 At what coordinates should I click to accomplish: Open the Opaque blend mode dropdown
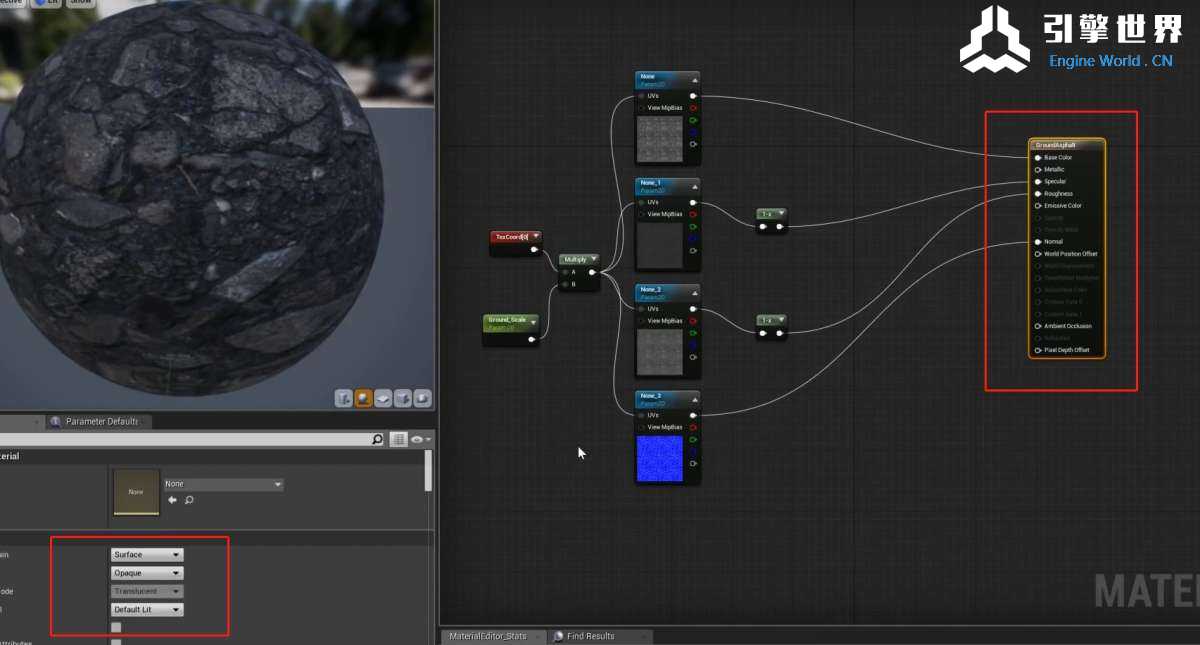[x=147, y=573]
